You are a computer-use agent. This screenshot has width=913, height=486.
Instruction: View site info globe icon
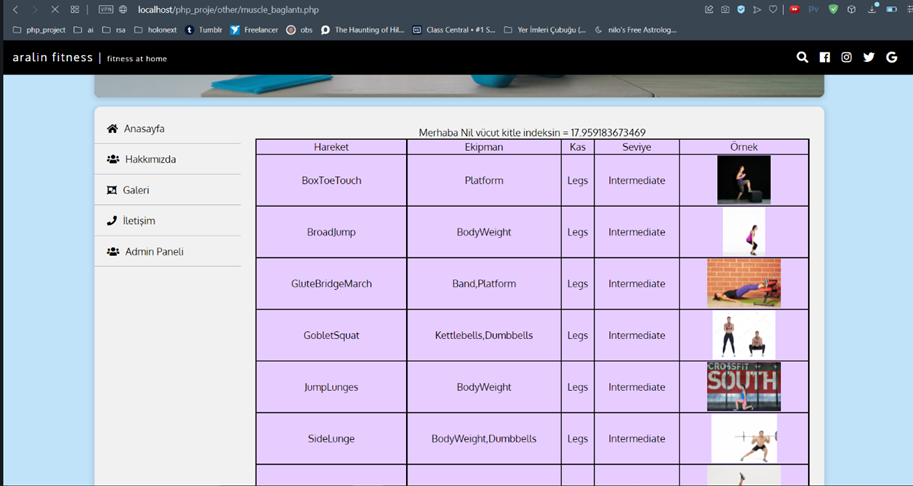click(123, 9)
